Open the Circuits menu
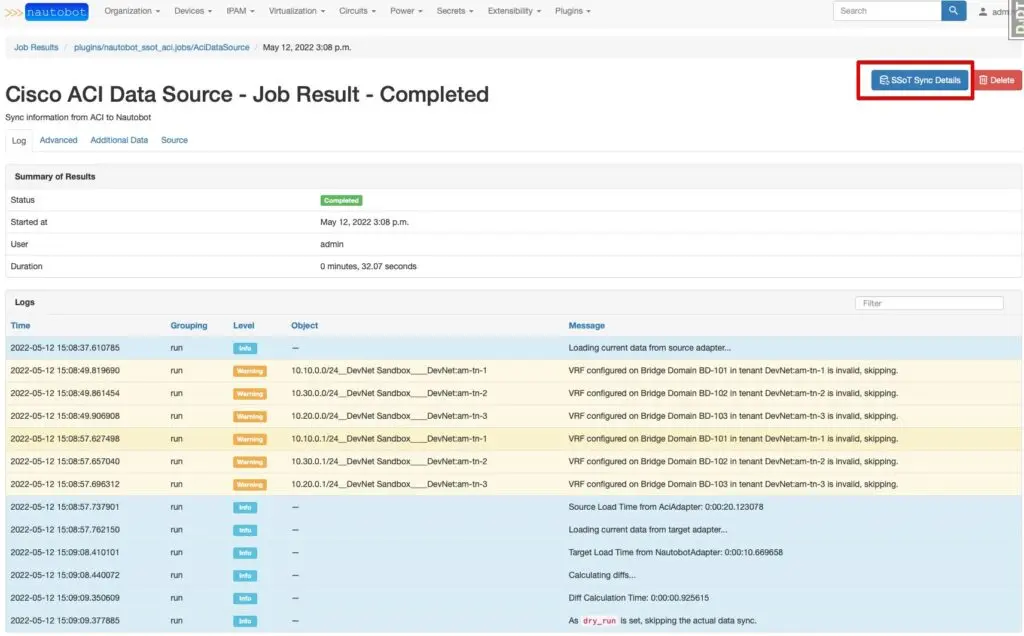1024x636 pixels. tap(357, 11)
